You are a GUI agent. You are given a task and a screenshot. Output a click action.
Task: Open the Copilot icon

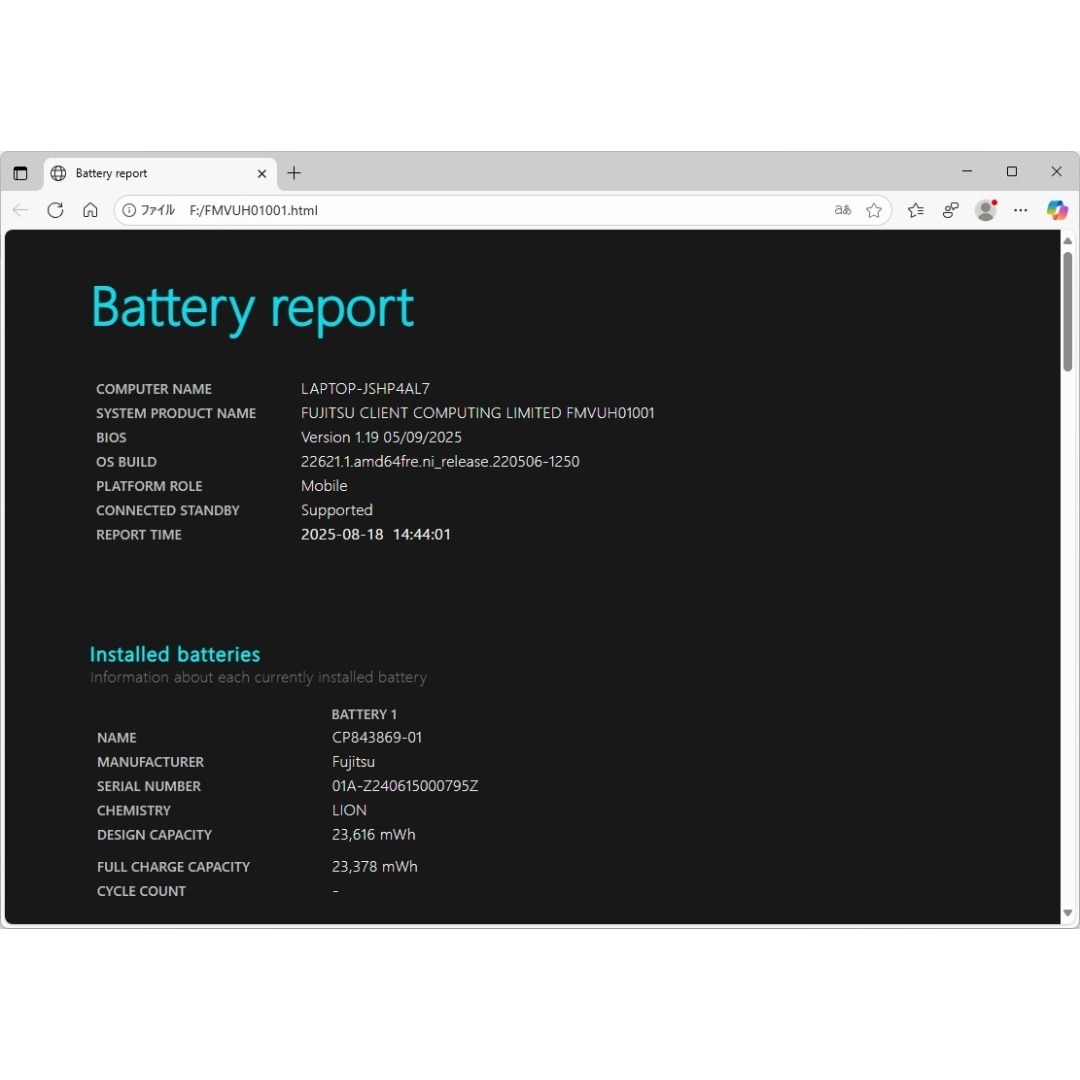point(1057,210)
